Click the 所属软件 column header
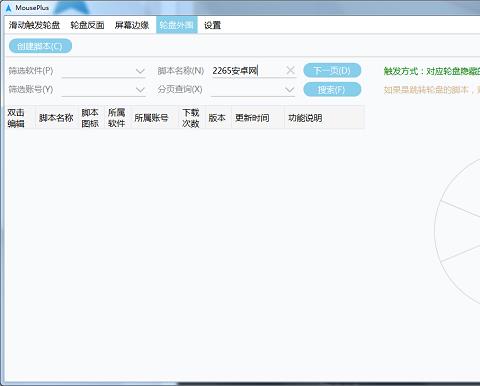 tap(118, 118)
